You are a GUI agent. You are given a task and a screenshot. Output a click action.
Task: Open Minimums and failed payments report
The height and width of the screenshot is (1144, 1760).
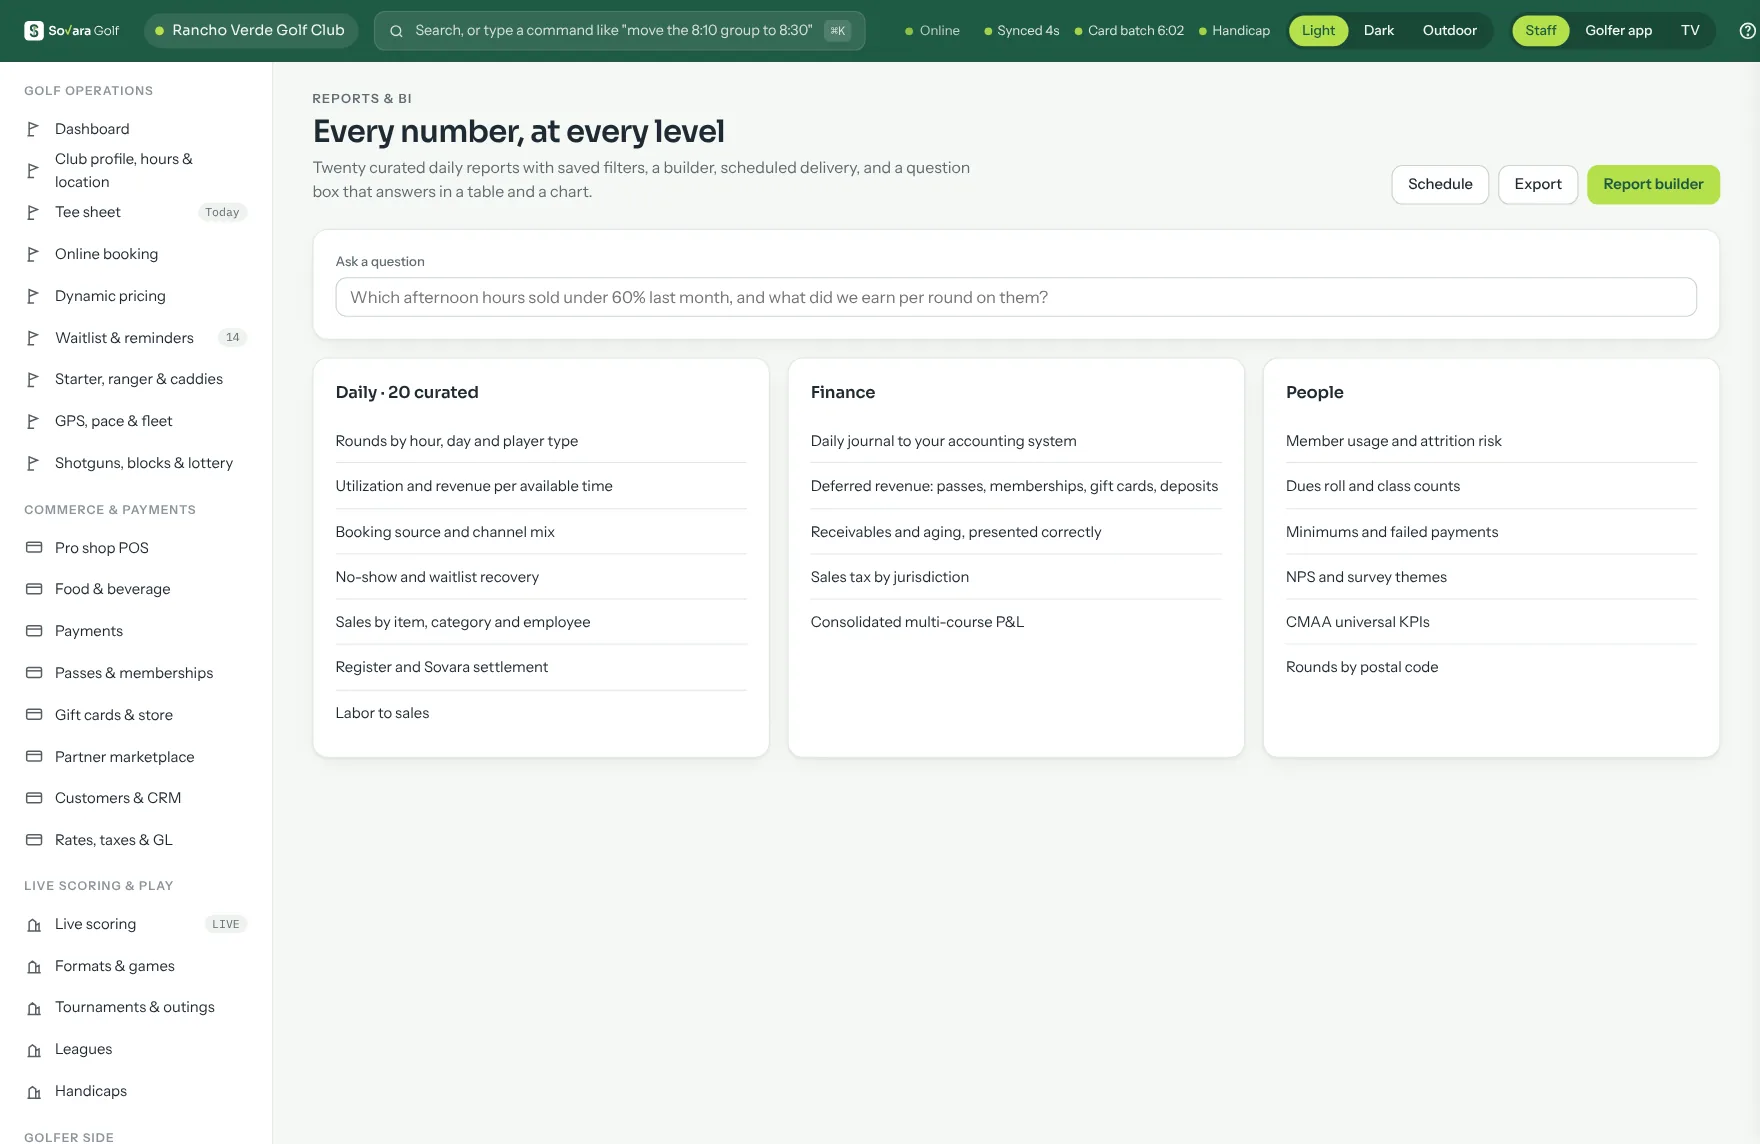[1491, 532]
